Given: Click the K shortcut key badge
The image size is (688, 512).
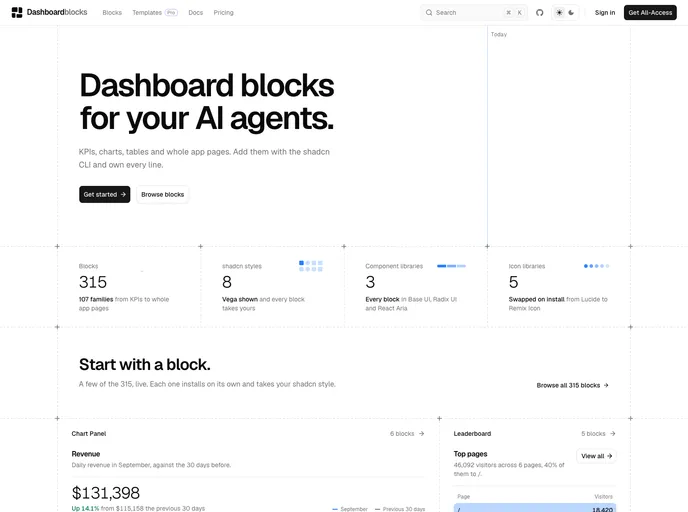Looking at the screenshot, I should tap(520, 13).
